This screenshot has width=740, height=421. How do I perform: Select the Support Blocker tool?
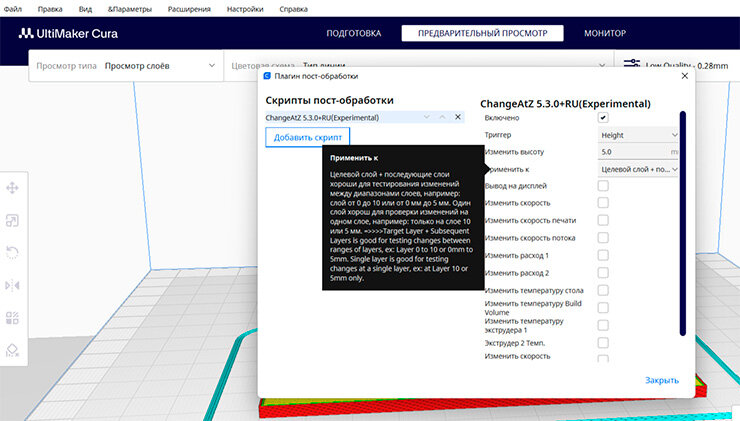12,350
